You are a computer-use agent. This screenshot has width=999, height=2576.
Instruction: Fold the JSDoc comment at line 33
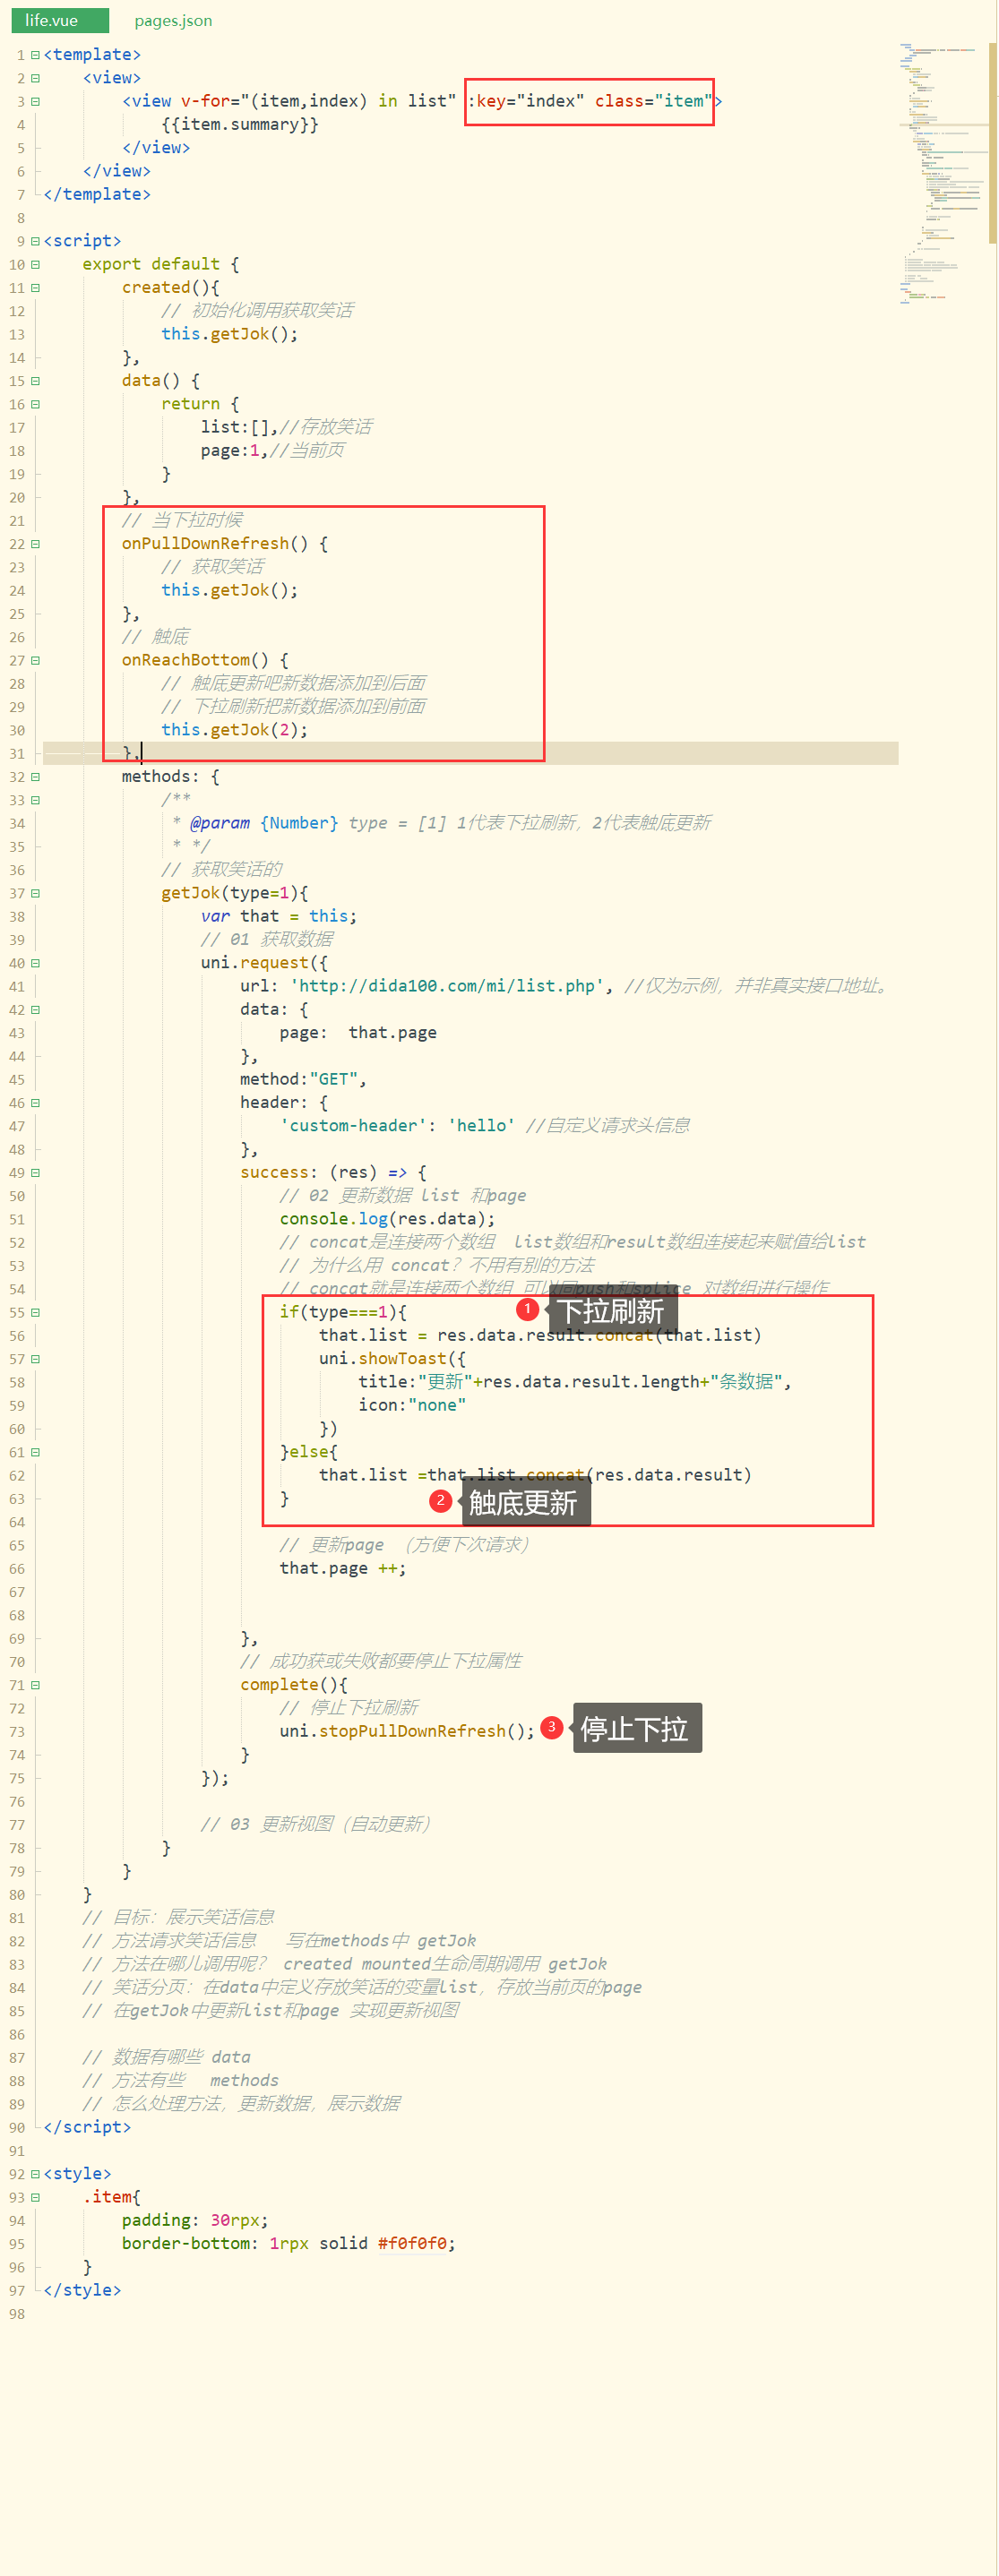coord(35,800)
